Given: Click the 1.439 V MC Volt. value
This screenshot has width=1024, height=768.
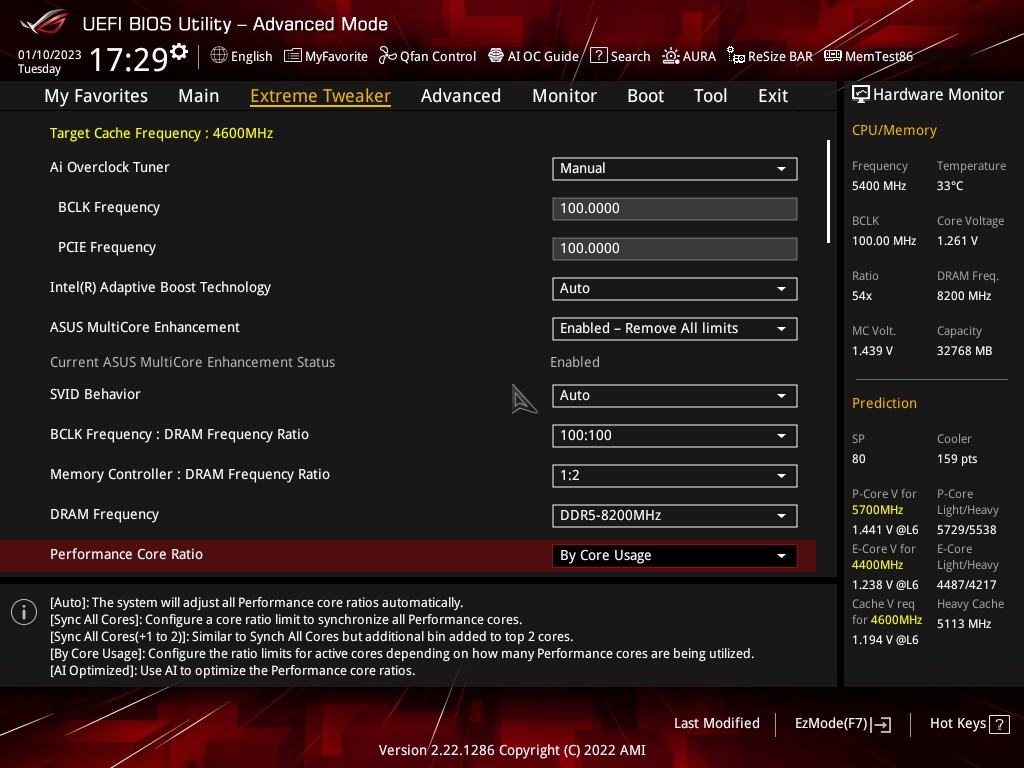Looking at the screenshot, I should point(872,351).
